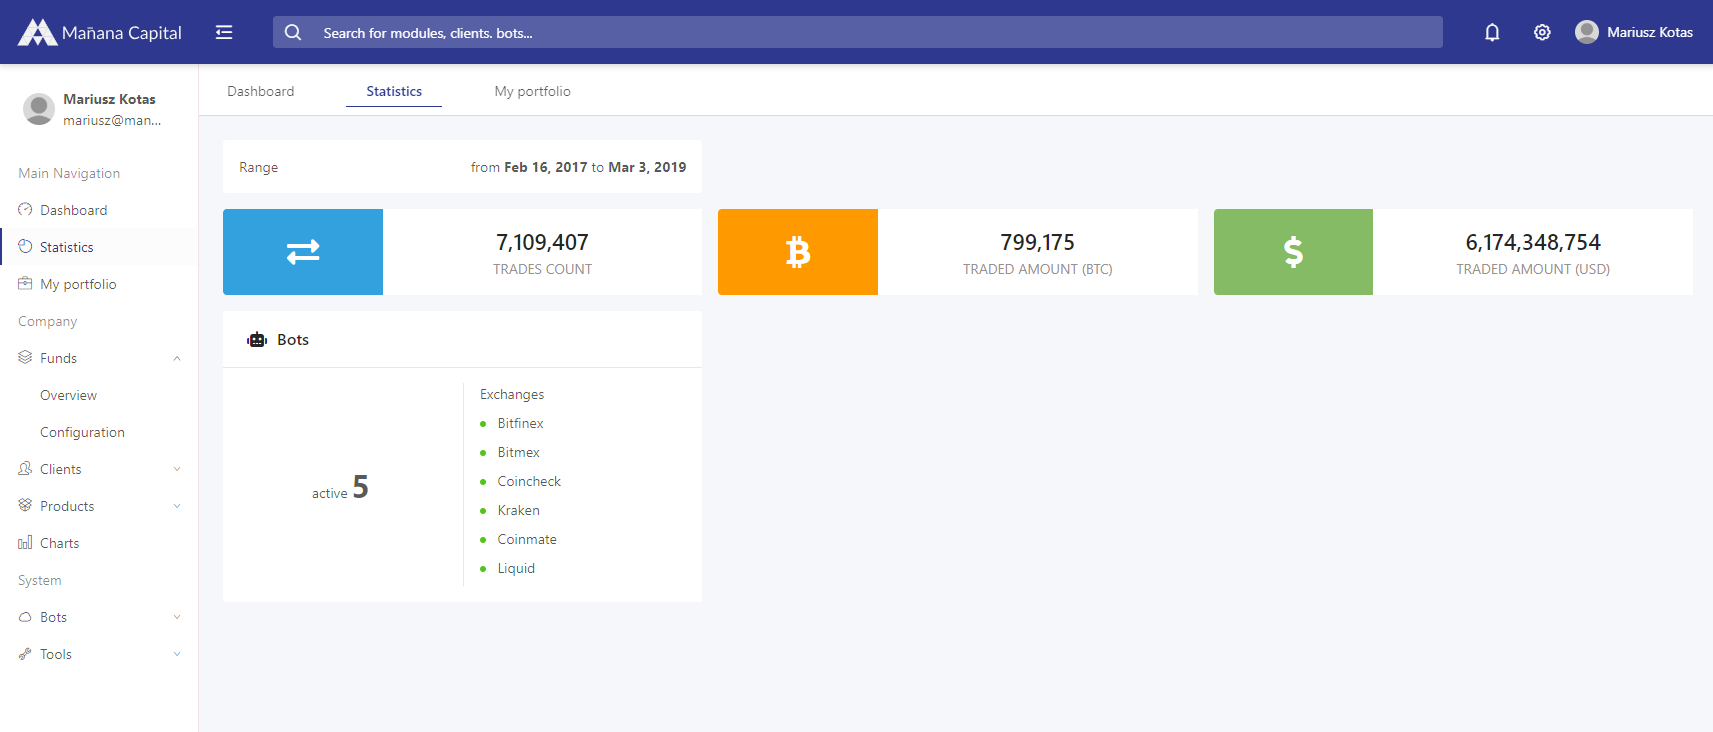The width and height of the screenshot is (1713, 732).
Task: Select Funds Overview in sidebar
Action: (x=68, y=395)
